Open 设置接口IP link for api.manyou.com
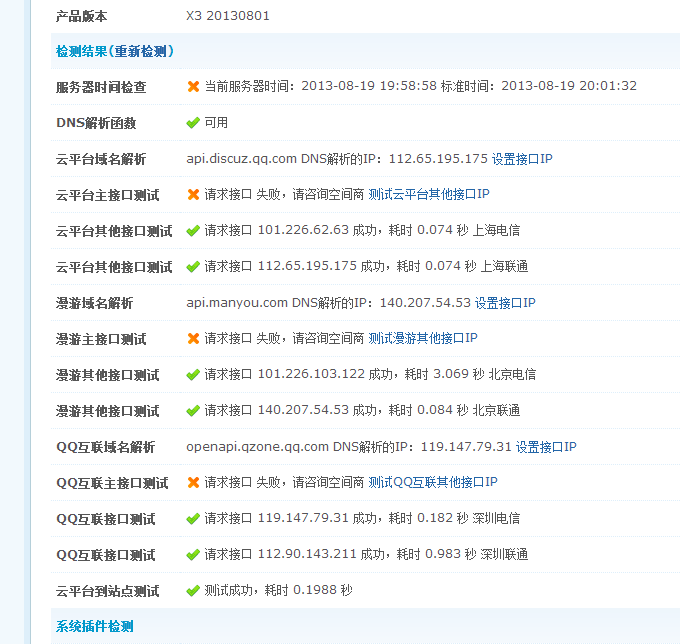The width and height of the screenshot is (680, 644). (505, 303)
